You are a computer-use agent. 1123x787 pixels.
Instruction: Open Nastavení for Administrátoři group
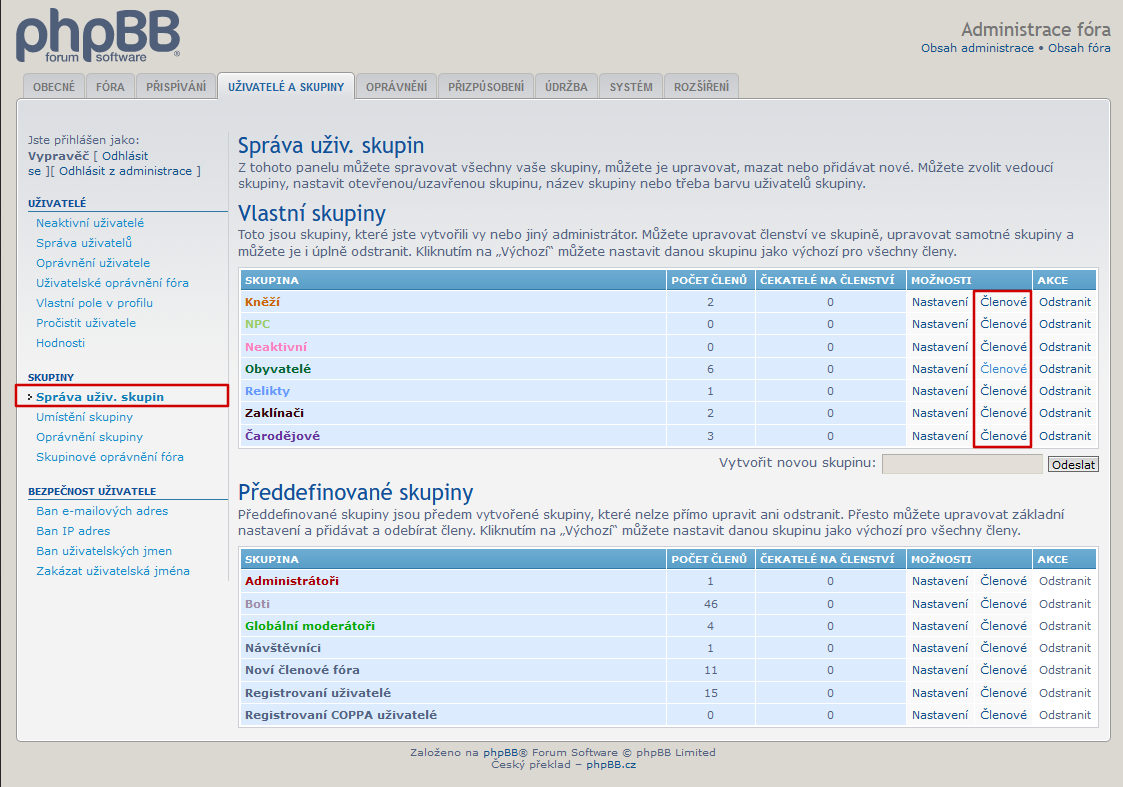940,581
